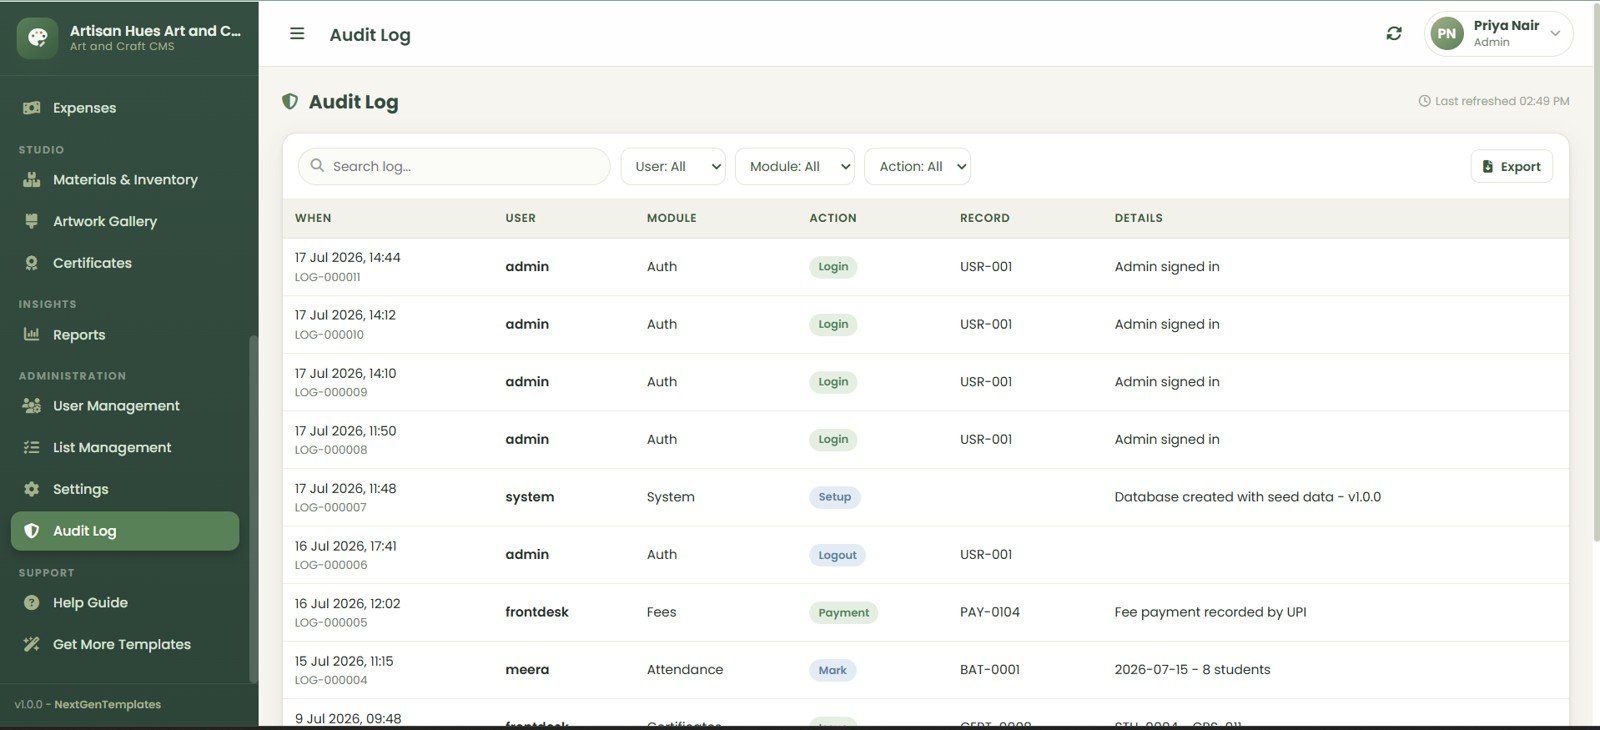Click the Attendance module cell
This screenshot has width=1600, height=730.
(x=685, y=670)
